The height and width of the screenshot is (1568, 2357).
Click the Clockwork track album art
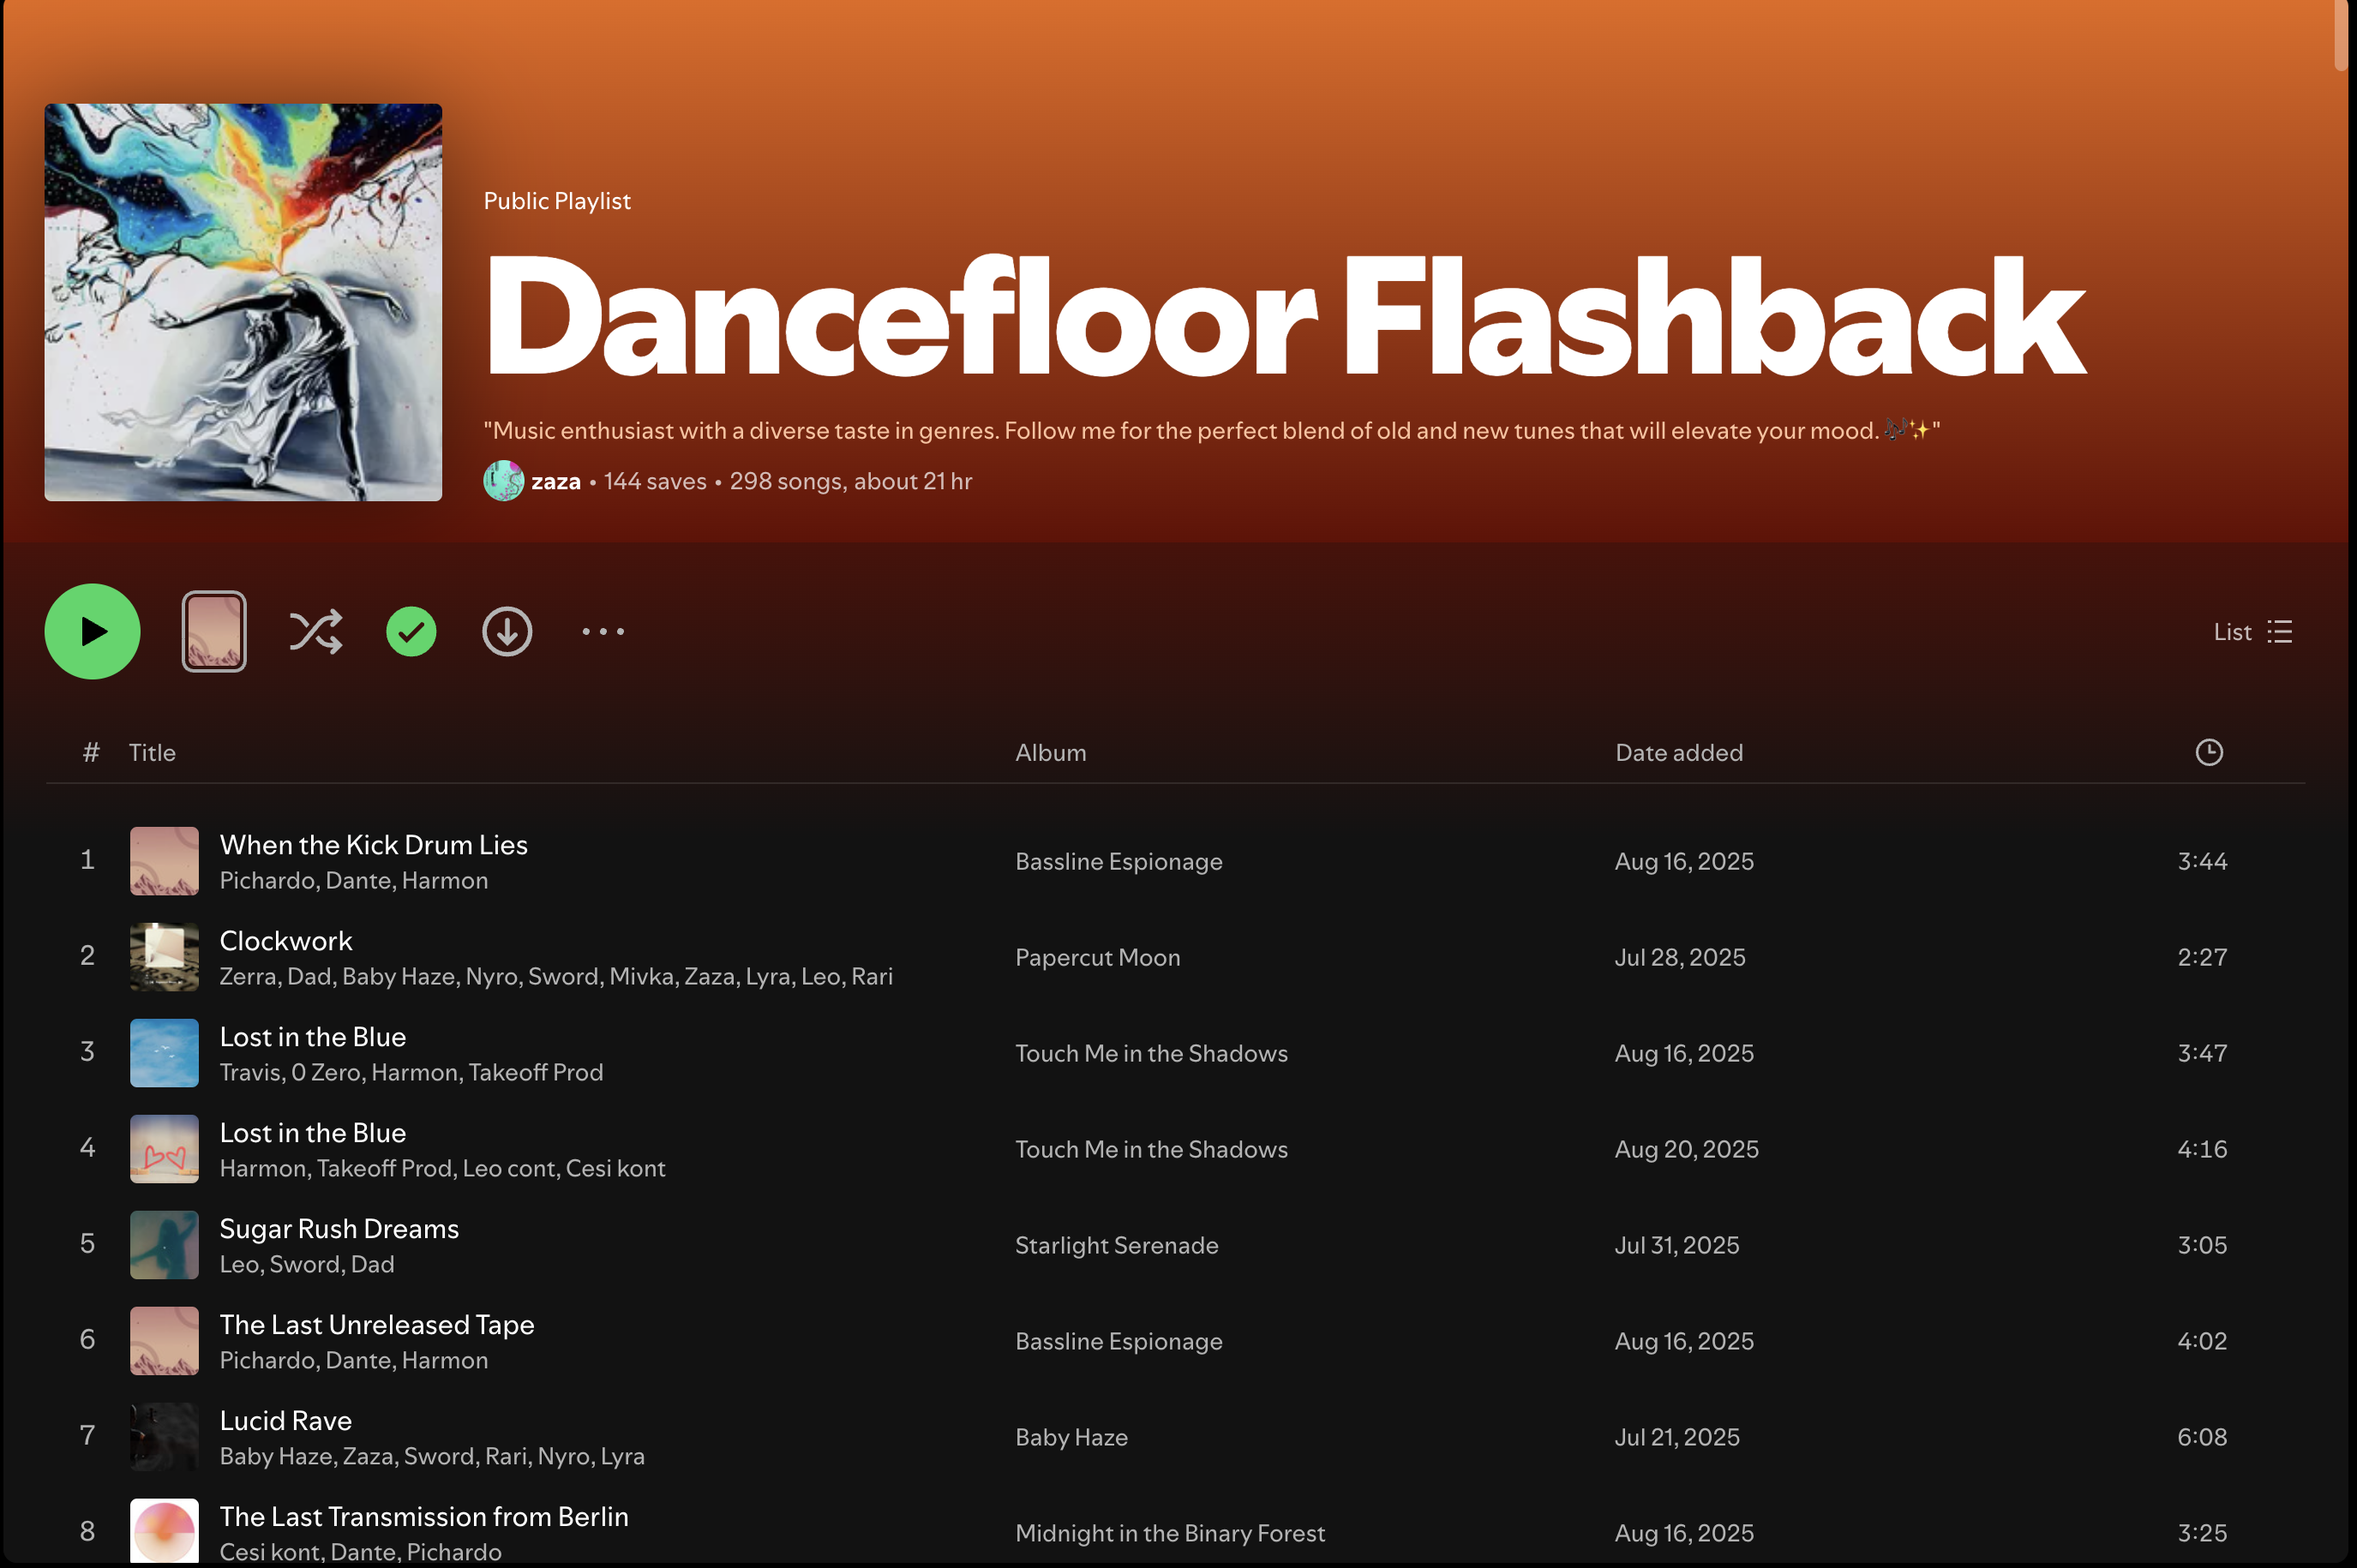point(164,957)
